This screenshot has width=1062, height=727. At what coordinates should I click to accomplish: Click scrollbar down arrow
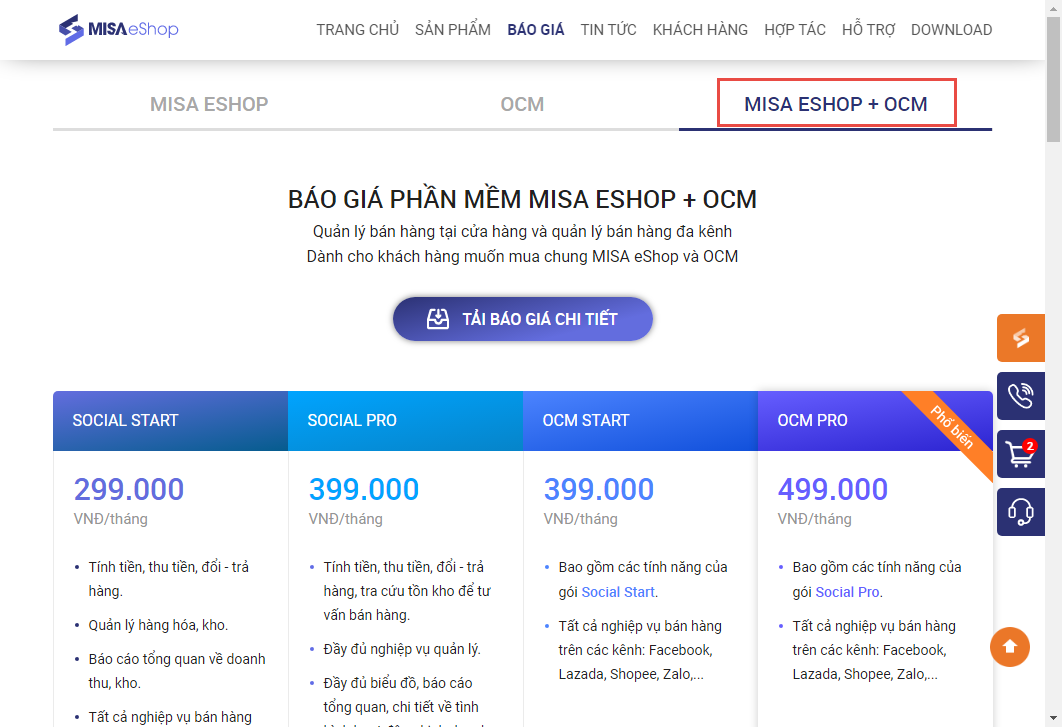tap(1054, 718)
